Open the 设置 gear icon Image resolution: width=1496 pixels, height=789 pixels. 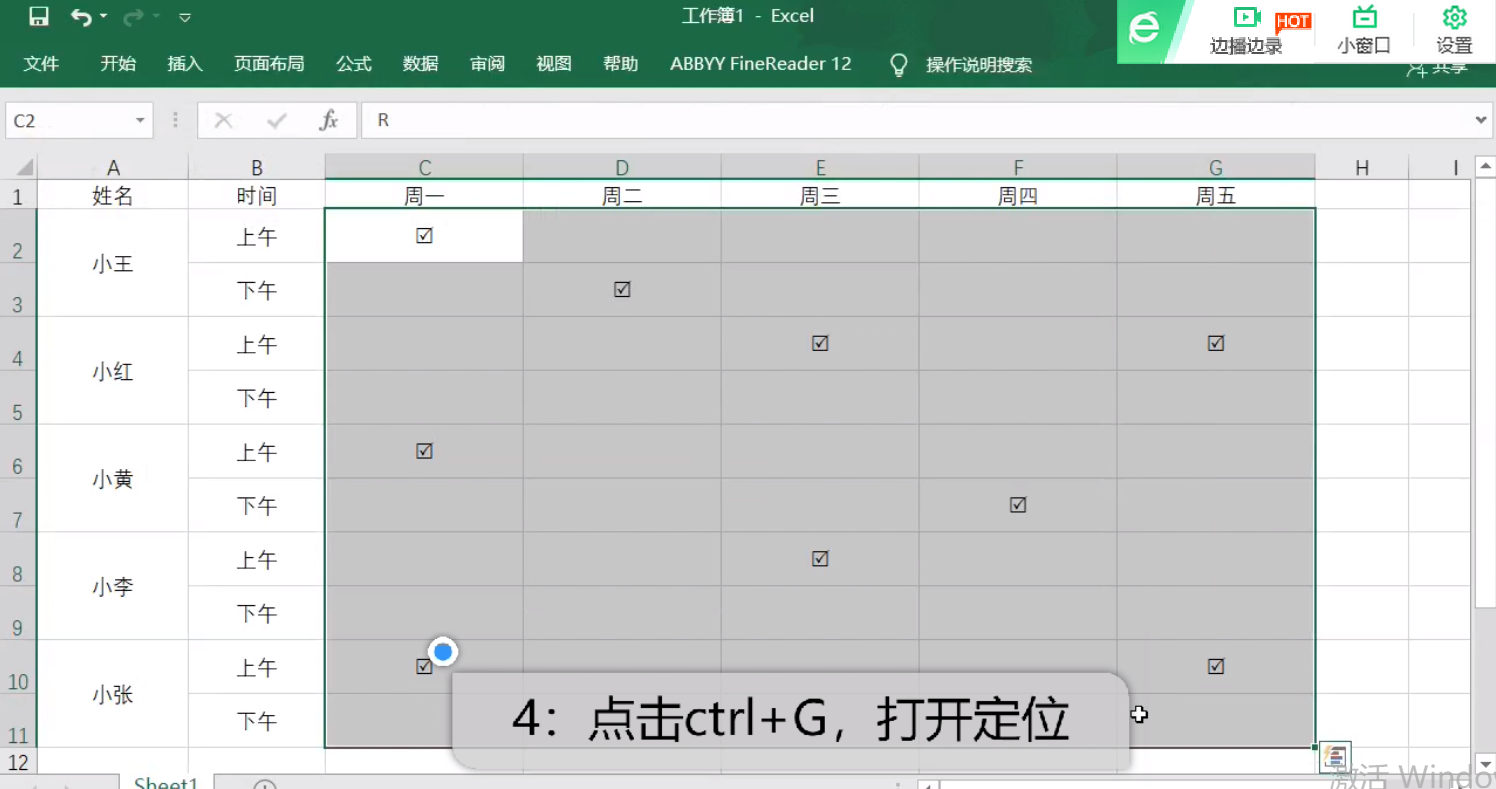point(1454,18)
